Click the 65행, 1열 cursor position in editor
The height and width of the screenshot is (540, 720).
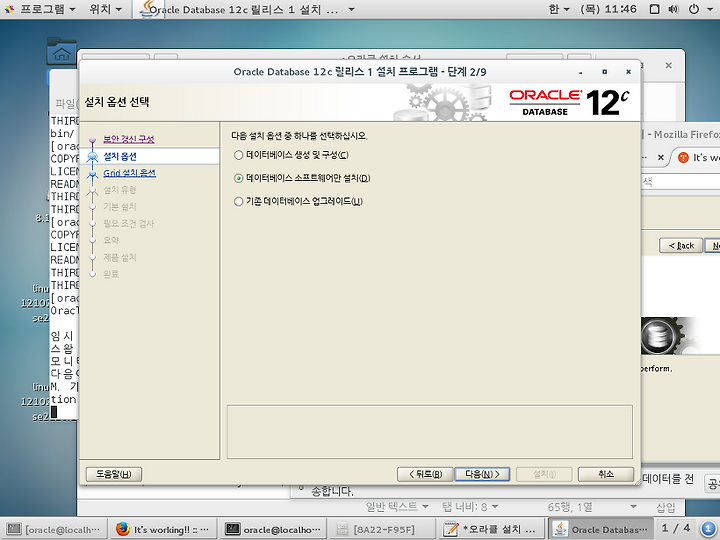pyautogui.click(x=570, y=507)
